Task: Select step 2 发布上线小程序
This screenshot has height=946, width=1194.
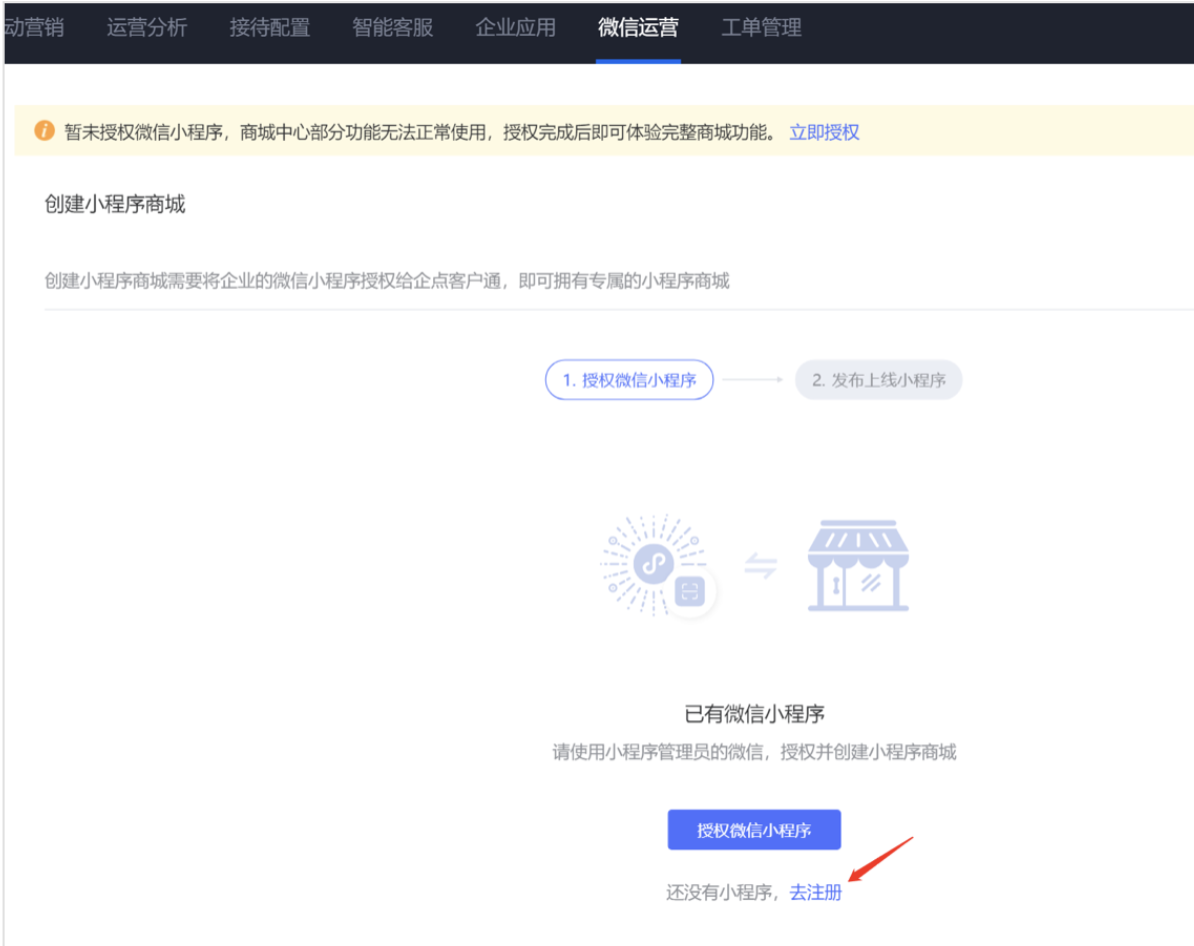Action: (878, 379)
